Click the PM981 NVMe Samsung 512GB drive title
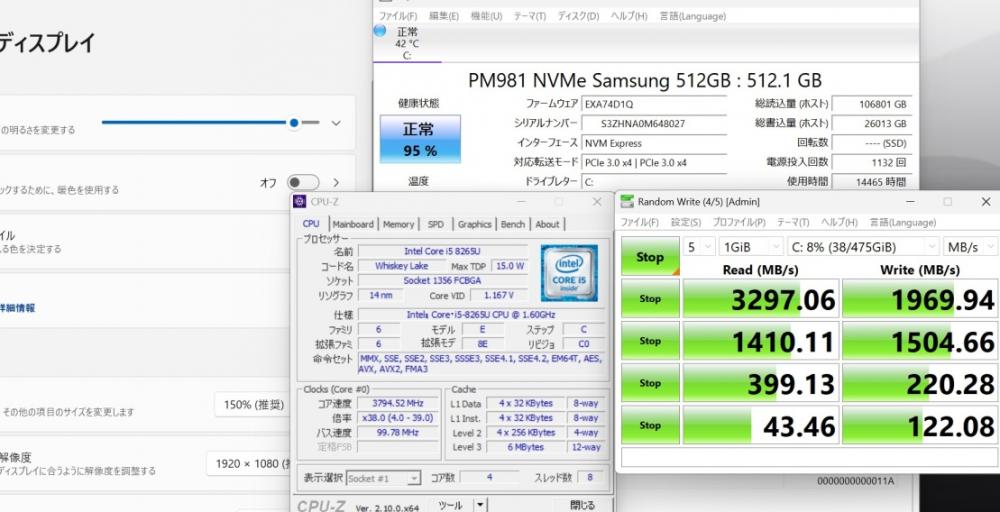This screenshot has width=1000, height=512. click(645, 80)
